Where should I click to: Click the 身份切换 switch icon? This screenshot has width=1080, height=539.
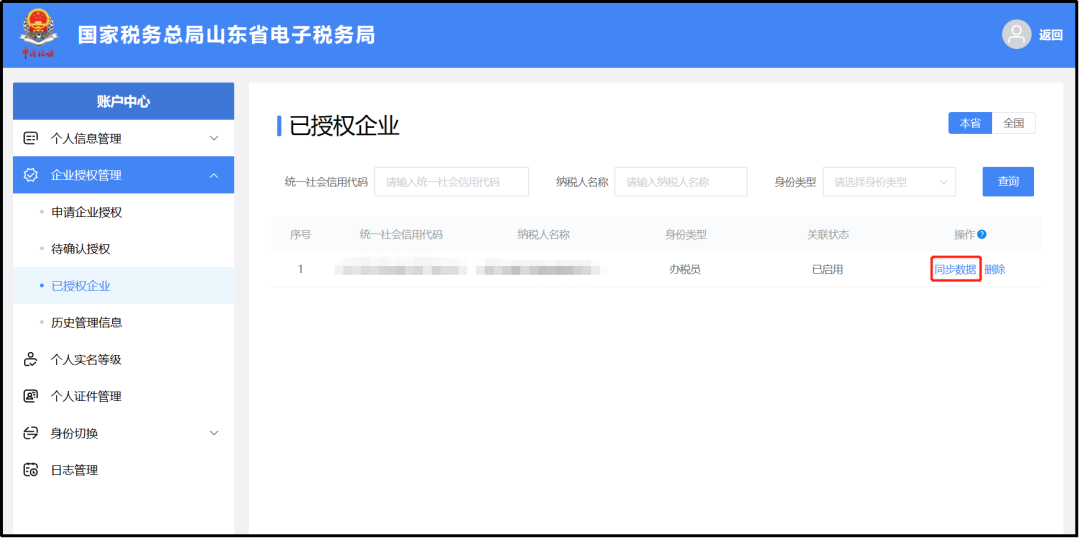point(31,433)
